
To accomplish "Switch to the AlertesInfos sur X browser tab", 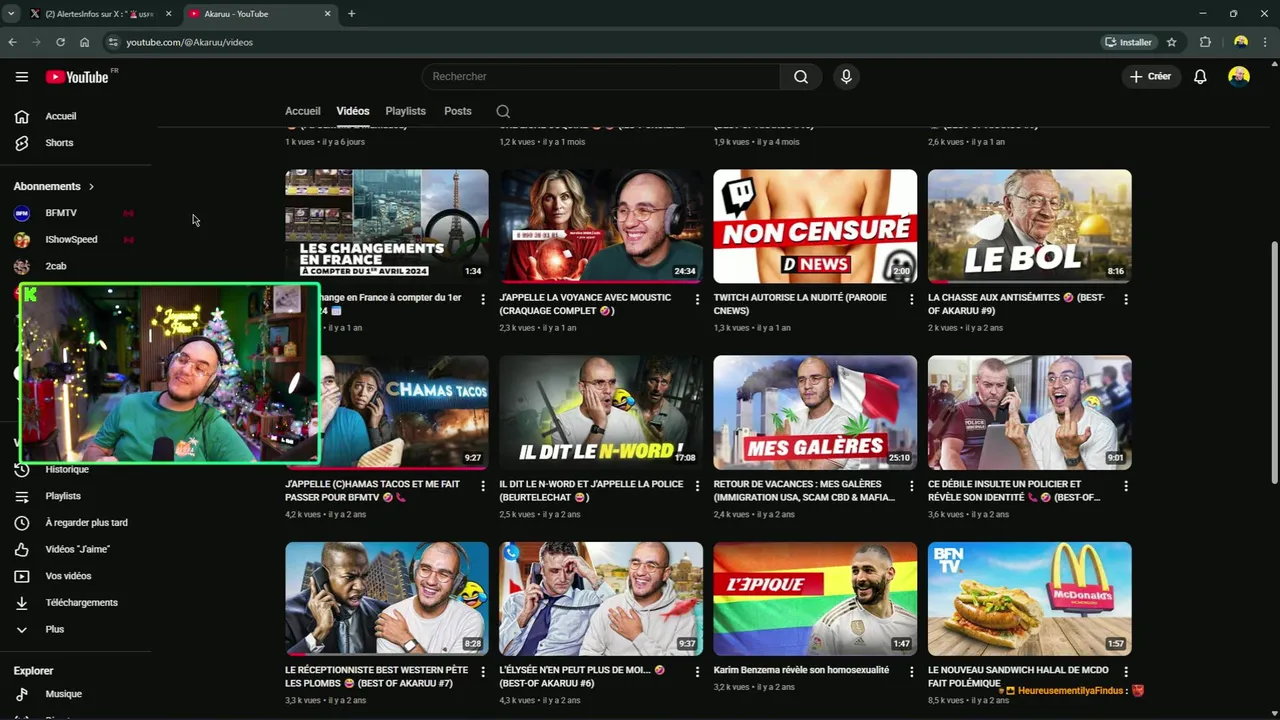I will pyautogui.click(x=100, y=14).
